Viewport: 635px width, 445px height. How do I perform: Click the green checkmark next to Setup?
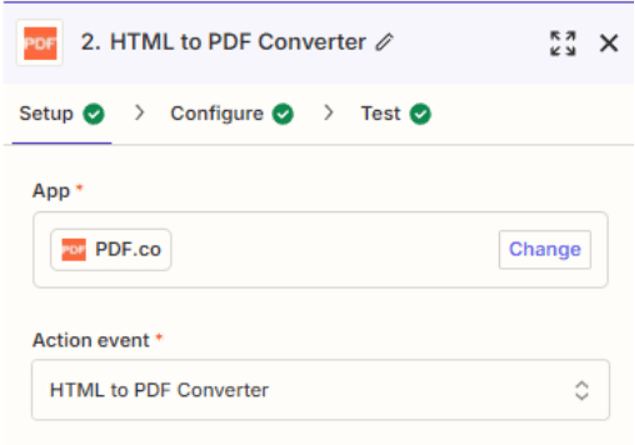[94, 114]
